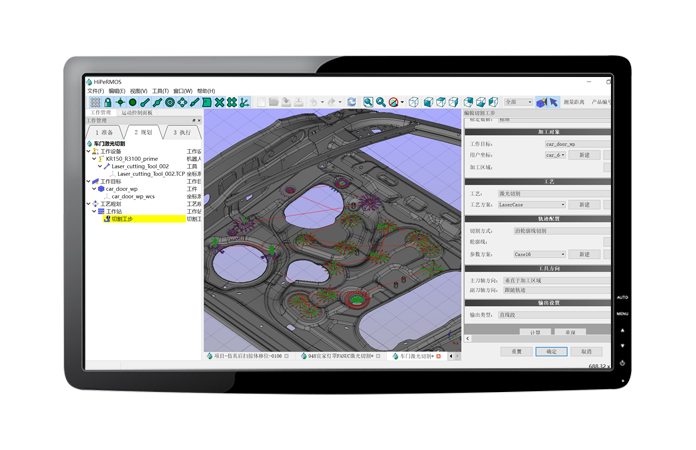This screenshot has width=696, height=450.
Task: Select the highlighted yellow cutting step row
Action: pyautogui.click(x=144, y=219)
